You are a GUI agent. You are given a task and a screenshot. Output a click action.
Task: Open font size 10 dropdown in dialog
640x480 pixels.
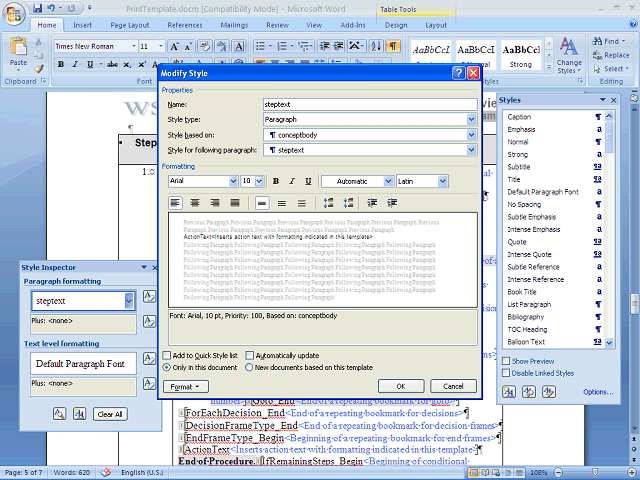click(x=259, y=181)
